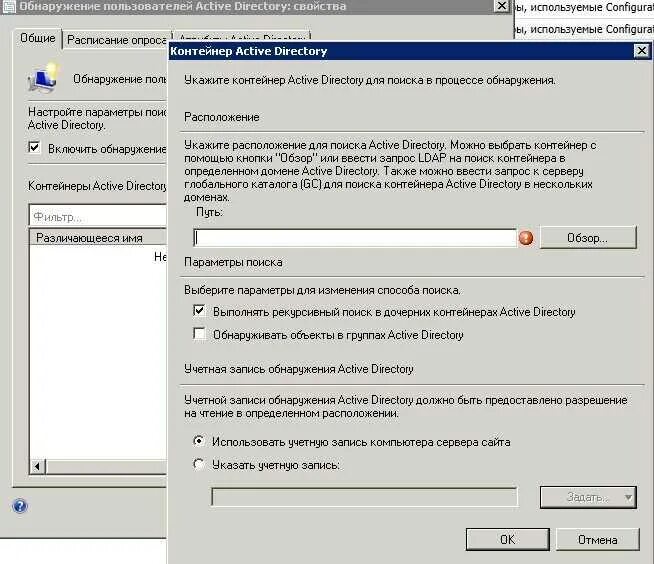Click the Отмена cancel button
The image size is (654, 564).
point(597,539)
